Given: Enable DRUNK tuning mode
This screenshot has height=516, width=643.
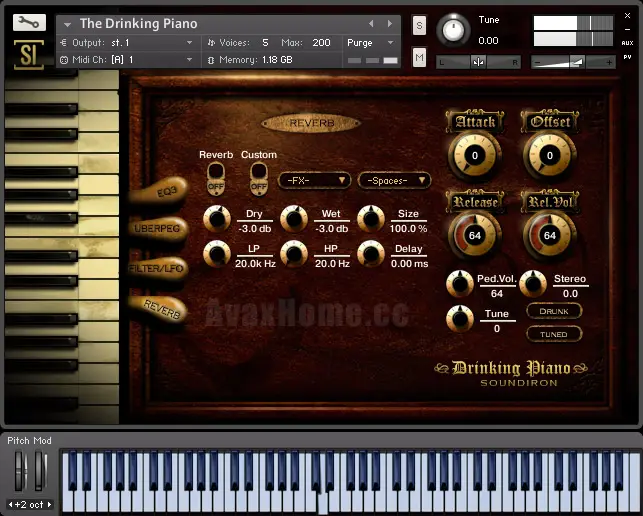Looking at the screenshot, I should coord(554,311).
